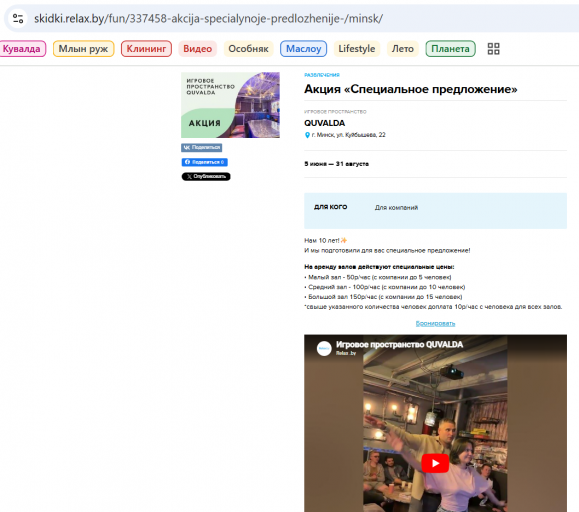Open the Лето tab group

[x=402, y=49]
